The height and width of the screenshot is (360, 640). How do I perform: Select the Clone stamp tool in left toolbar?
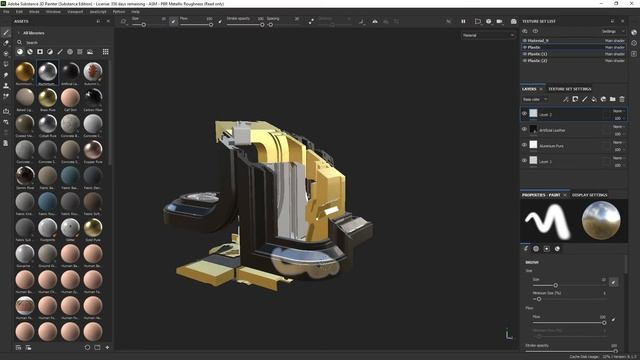6,86
